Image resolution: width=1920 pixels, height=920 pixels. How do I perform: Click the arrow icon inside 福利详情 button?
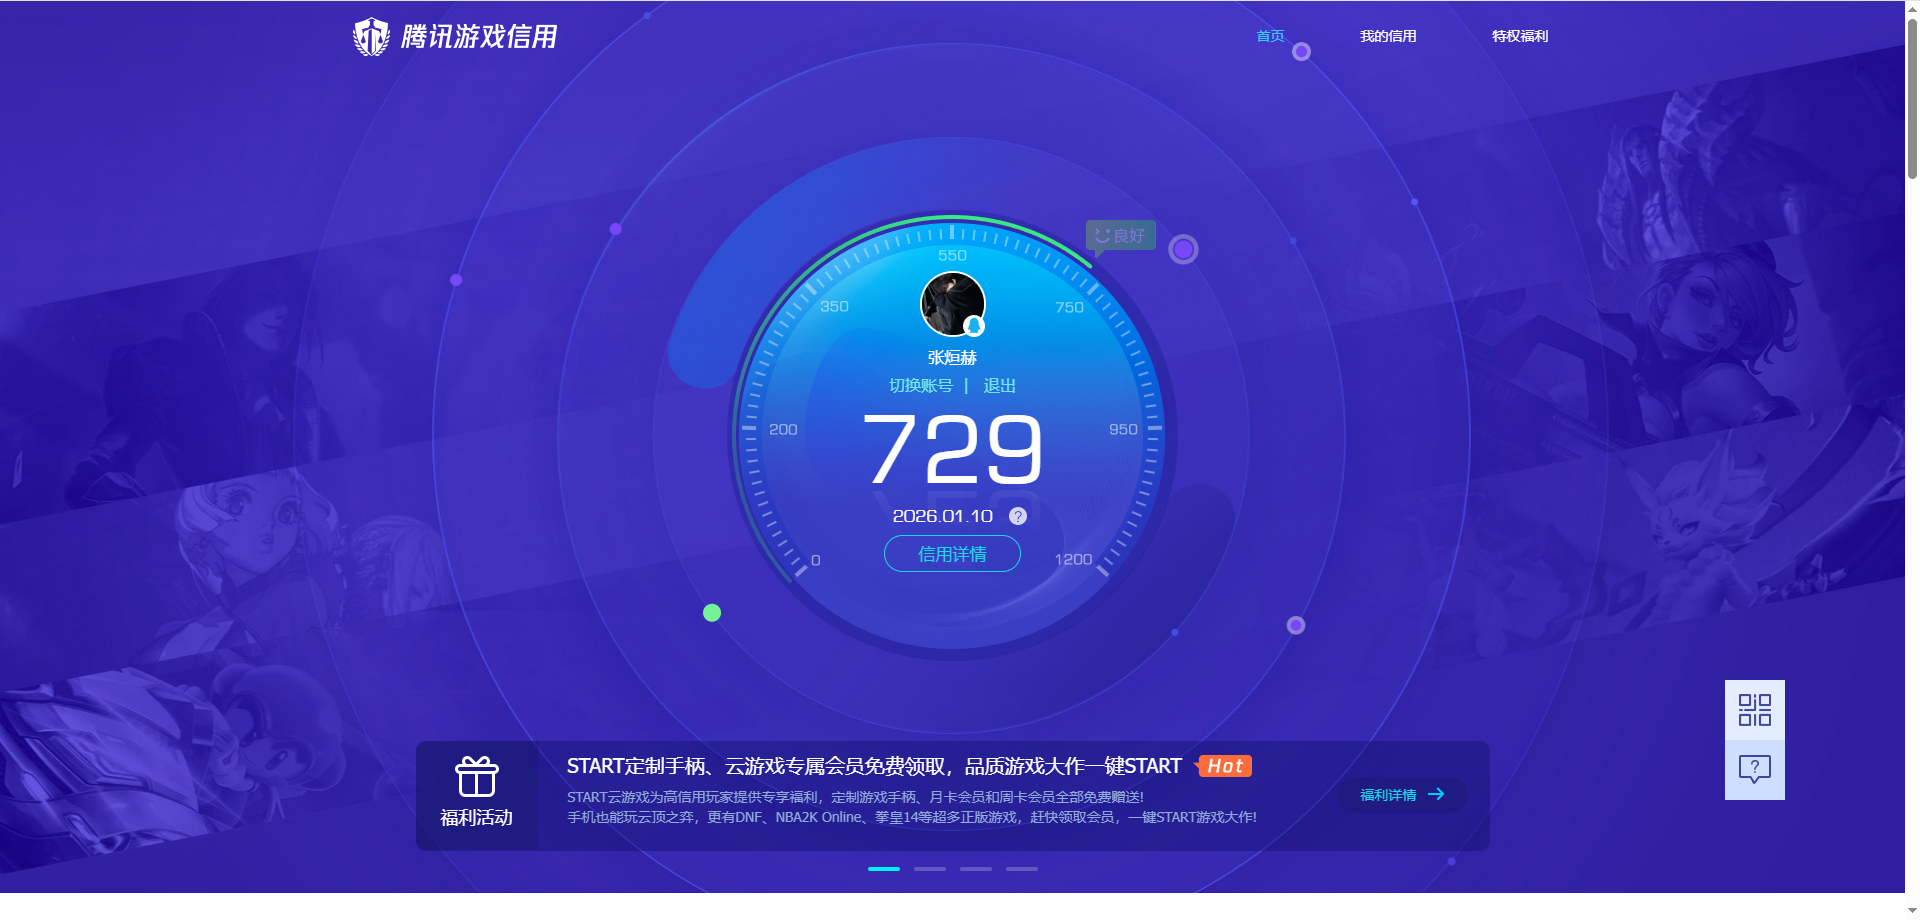point(1438,795)
